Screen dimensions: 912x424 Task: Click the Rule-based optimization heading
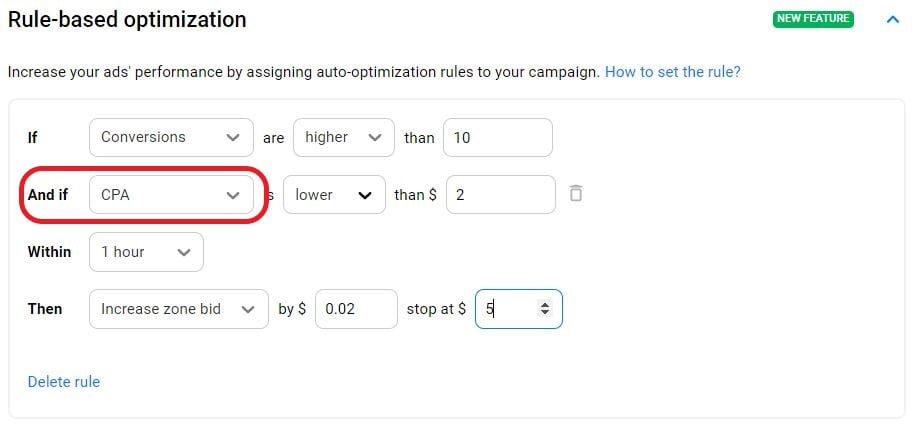[127, 19]
